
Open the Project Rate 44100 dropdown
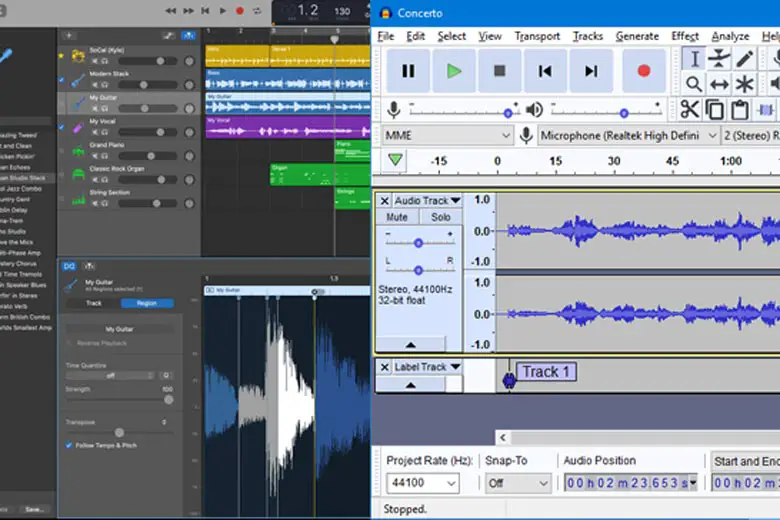[422, 483]
